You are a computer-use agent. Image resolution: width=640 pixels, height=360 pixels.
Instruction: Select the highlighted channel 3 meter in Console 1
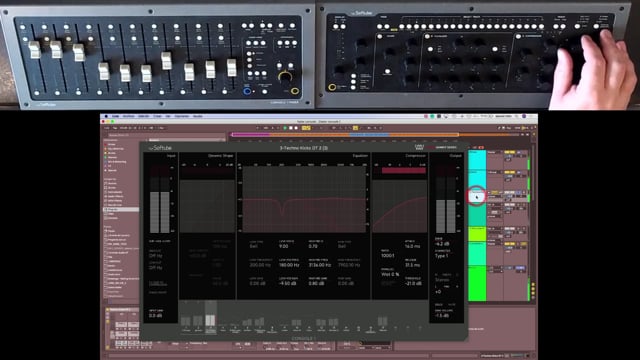click(211, 319)
